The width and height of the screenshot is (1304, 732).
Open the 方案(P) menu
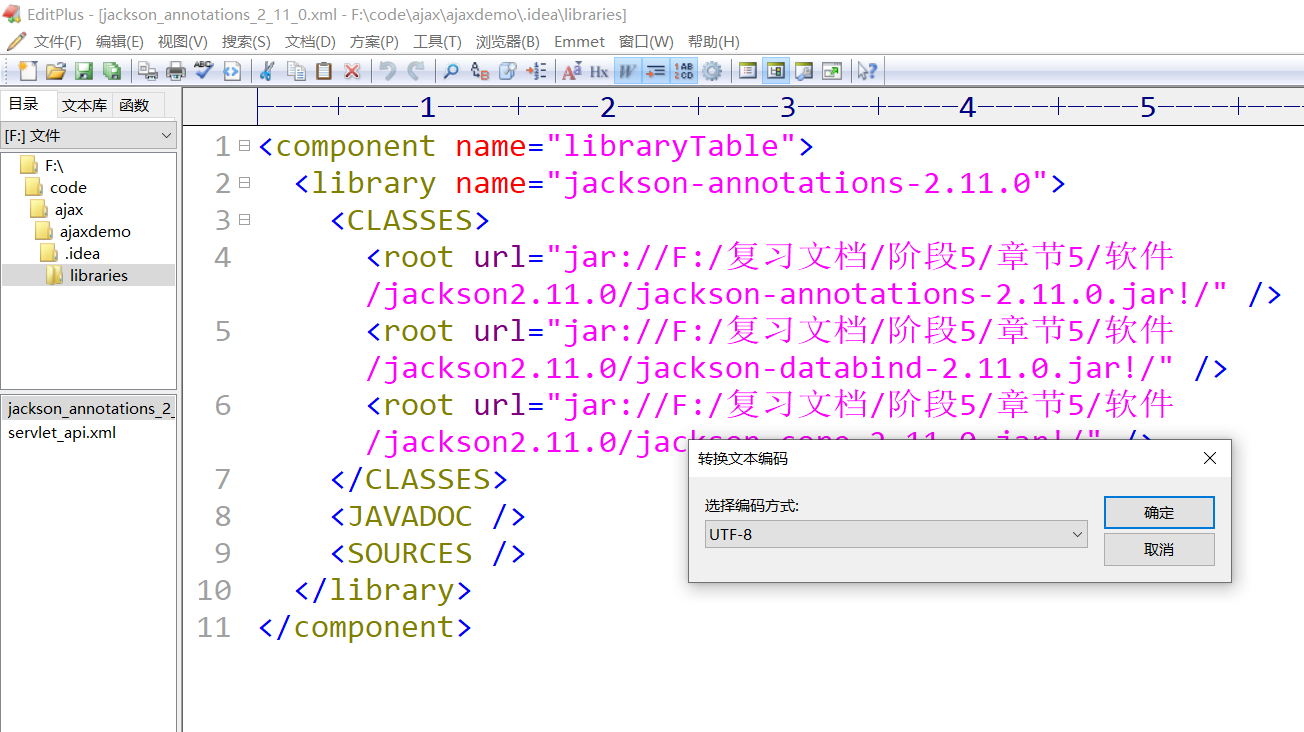click(x=374, y=41)
